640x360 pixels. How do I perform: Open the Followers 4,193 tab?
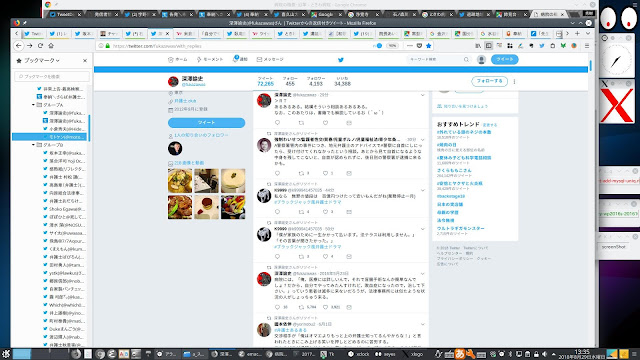[x=316, y=81]
